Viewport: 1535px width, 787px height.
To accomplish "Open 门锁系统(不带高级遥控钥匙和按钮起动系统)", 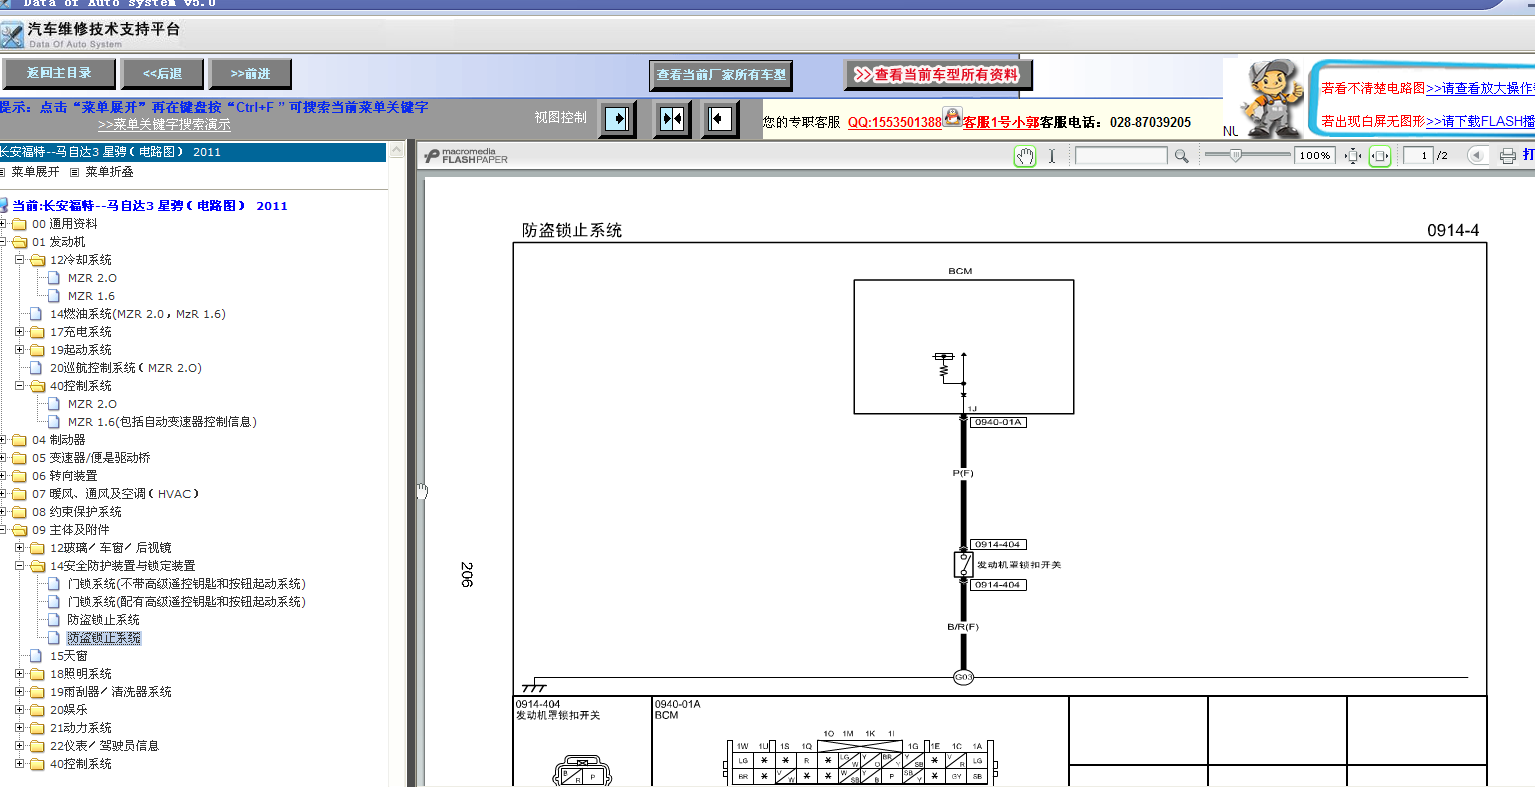I will (x=187, y=584).
